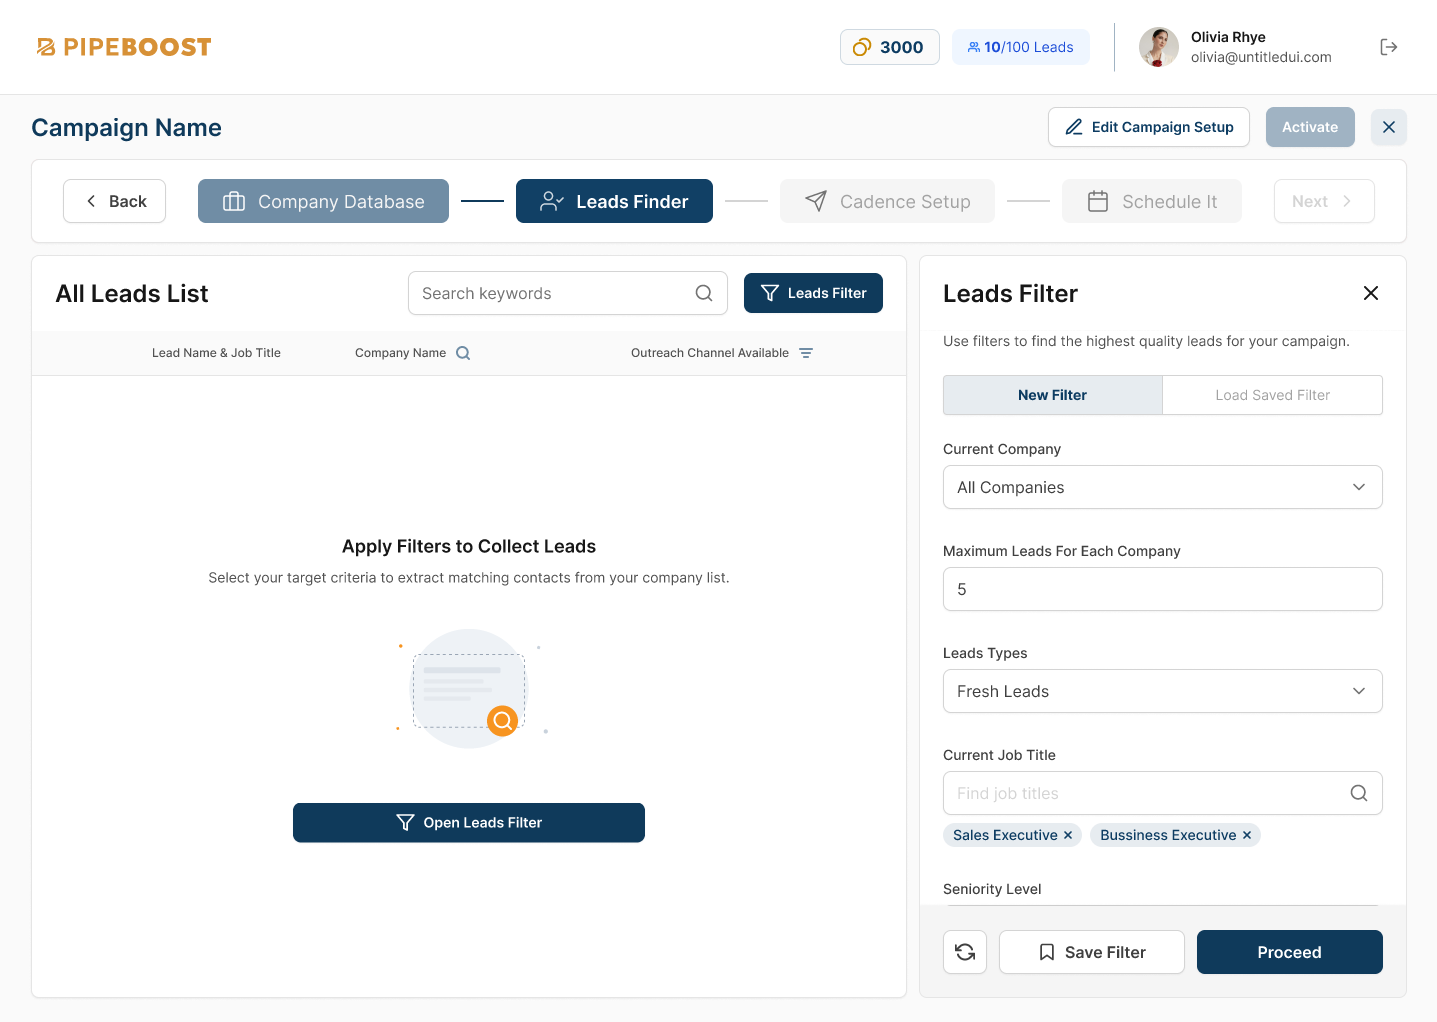Click the Company Name column header text
Image resolution: width=1437 pixels, height=1022 pixels.
(x=400, y=353)
